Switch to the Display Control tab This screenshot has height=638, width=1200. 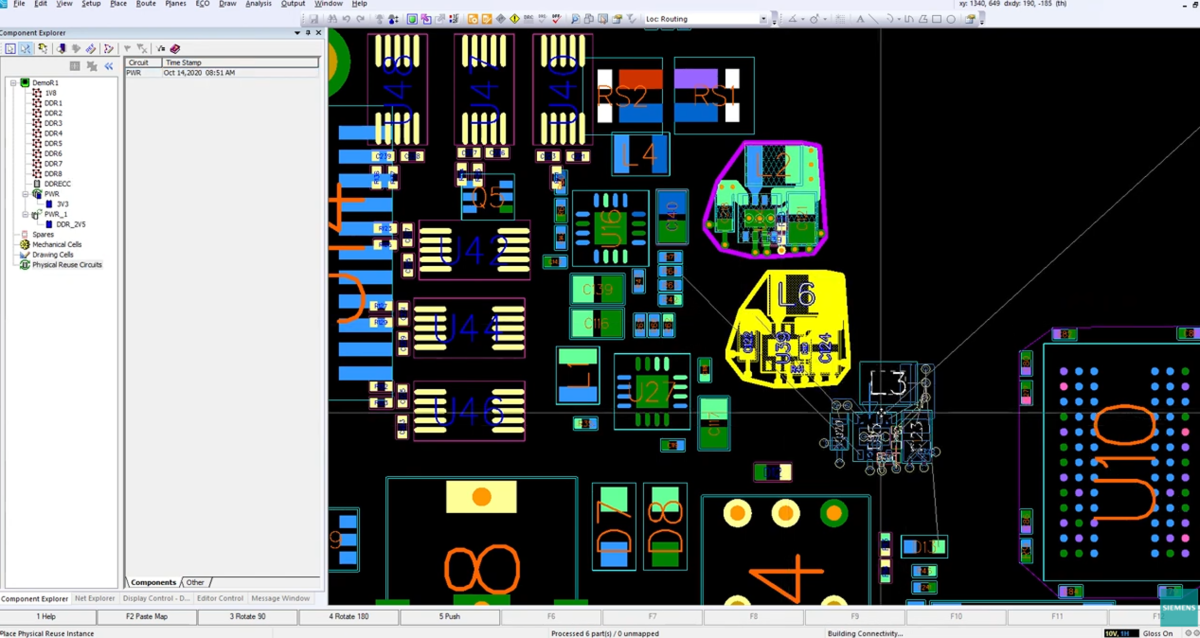point(155,598)
